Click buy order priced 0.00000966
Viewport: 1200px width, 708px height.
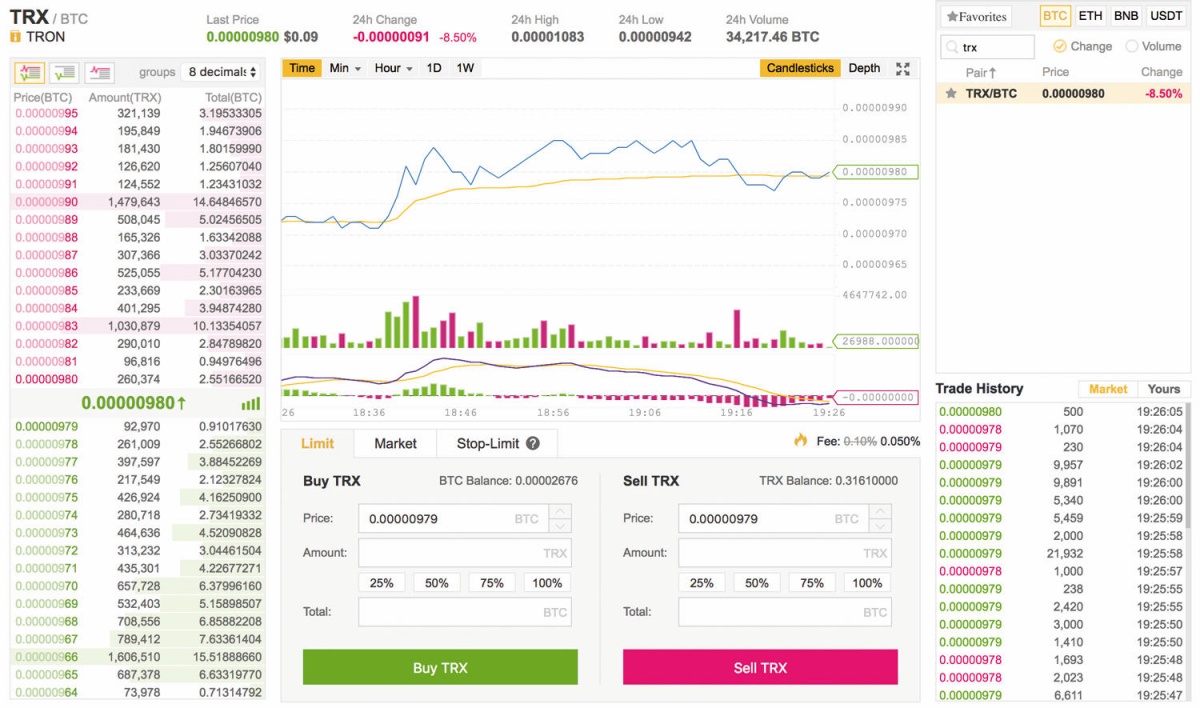137,657
